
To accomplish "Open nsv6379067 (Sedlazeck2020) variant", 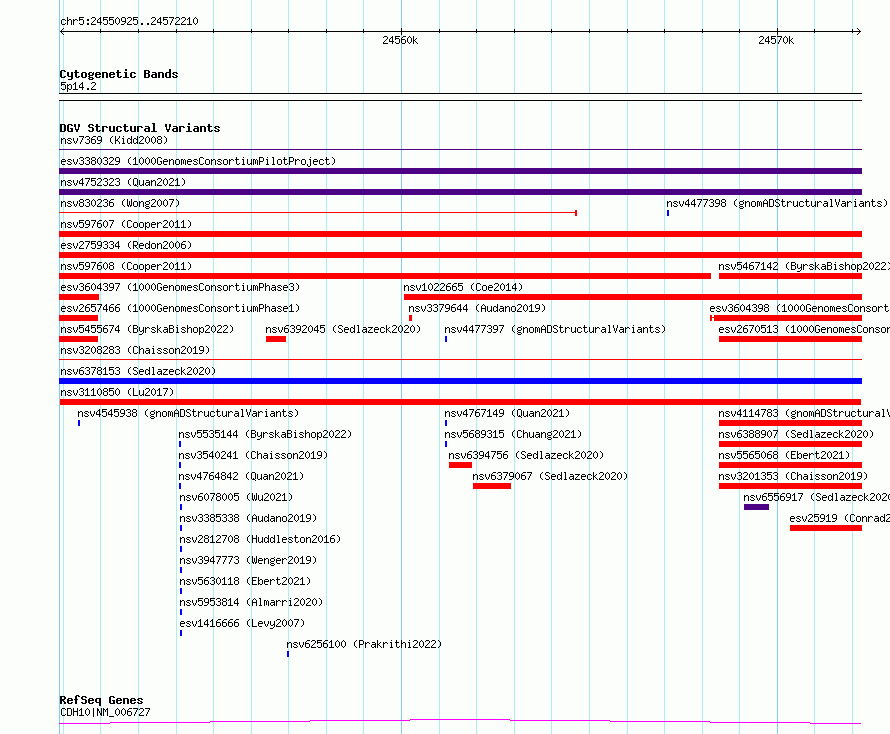I will [x=550, y=476].
